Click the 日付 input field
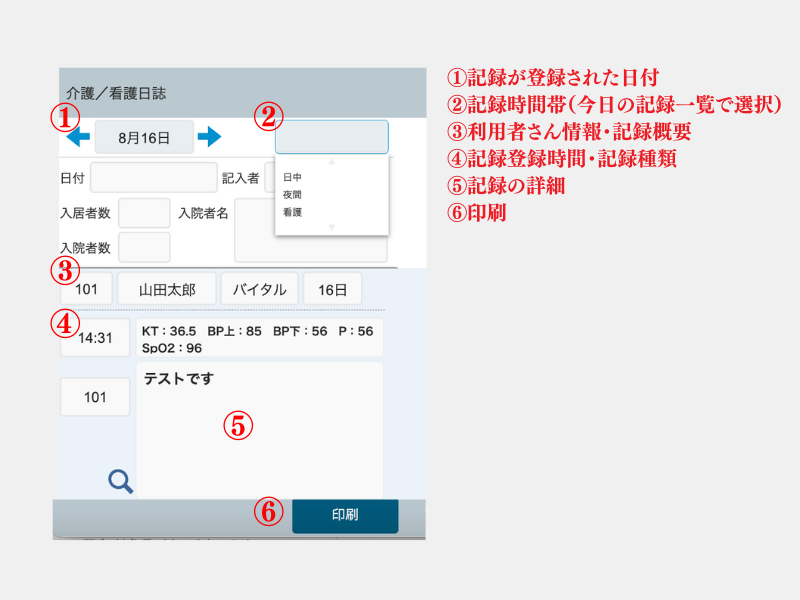 153,178
